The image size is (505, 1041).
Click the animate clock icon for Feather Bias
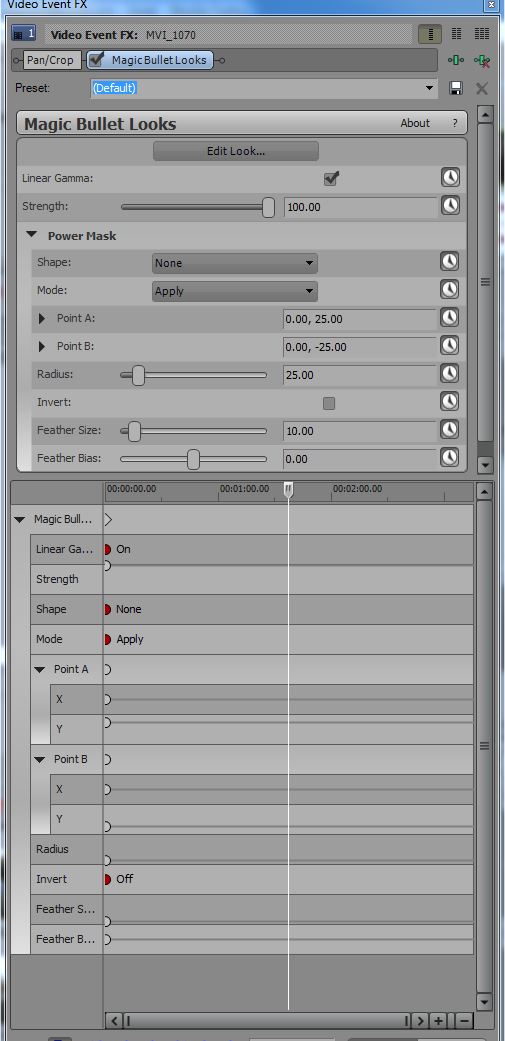450,457
